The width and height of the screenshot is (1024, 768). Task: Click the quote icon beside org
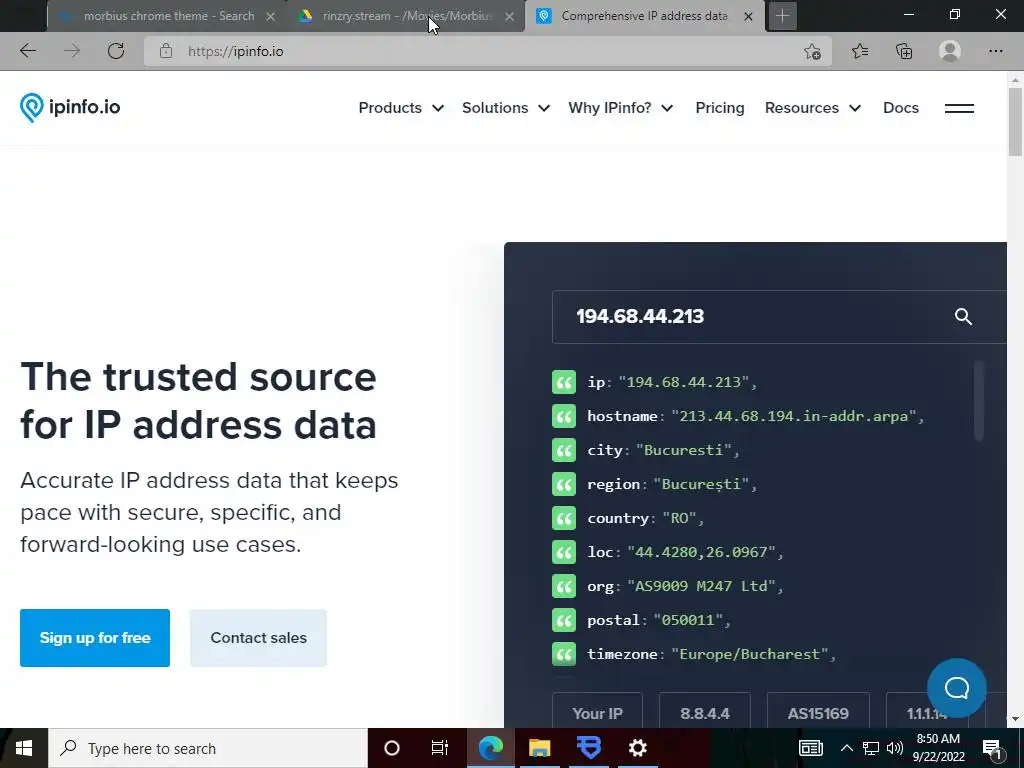coord(564,586)
